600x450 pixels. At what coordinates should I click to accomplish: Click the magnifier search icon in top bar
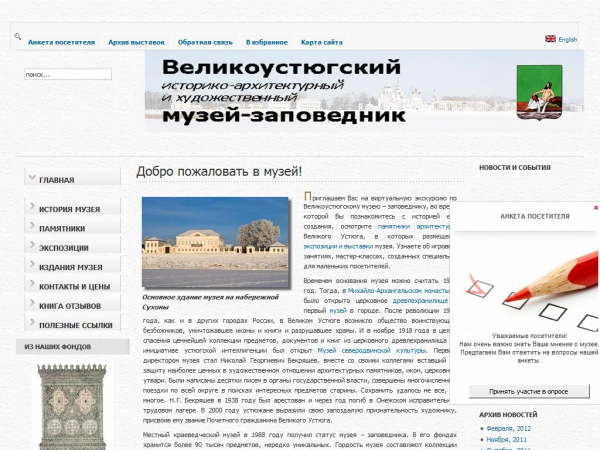[18, 37]
